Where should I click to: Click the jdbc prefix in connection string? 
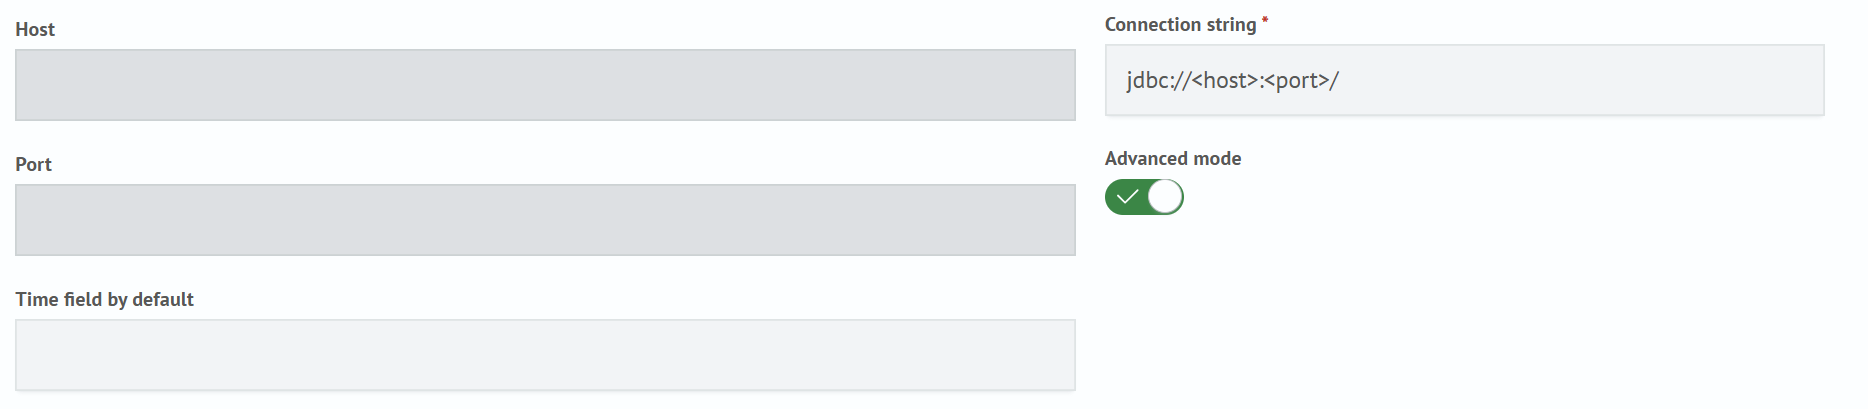(1146, 81)
